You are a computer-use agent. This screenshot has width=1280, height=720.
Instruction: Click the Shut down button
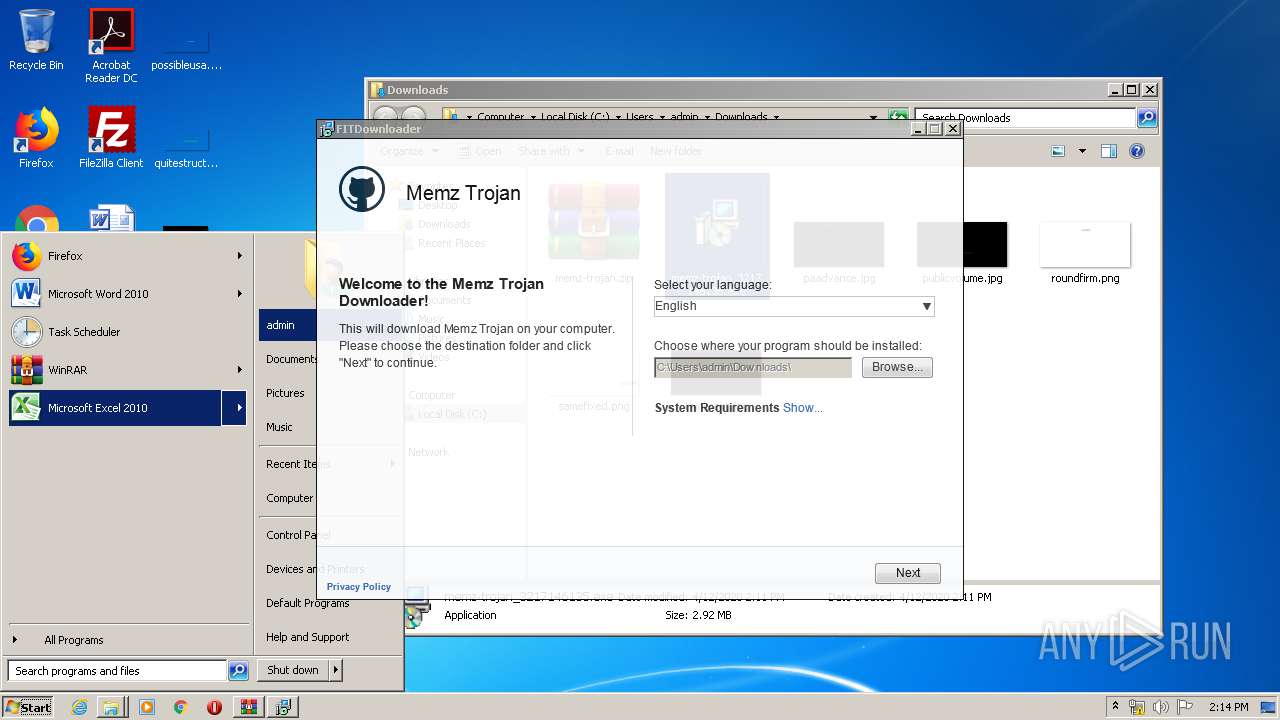click(x=293, y=670)
